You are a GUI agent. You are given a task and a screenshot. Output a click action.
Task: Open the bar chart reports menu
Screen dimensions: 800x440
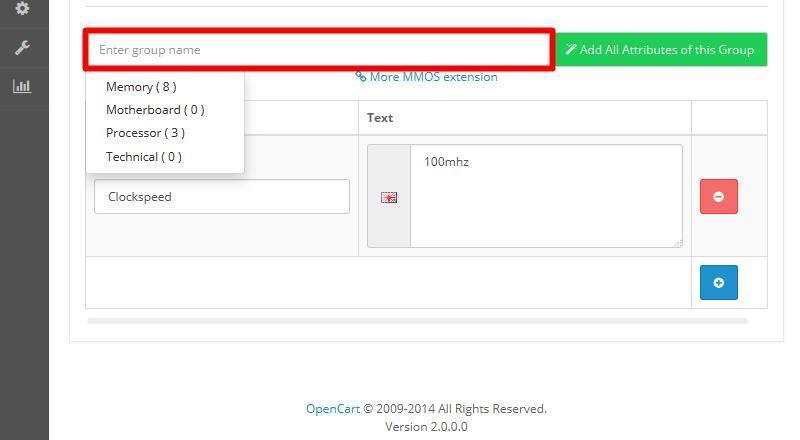(x=22, y=86)
